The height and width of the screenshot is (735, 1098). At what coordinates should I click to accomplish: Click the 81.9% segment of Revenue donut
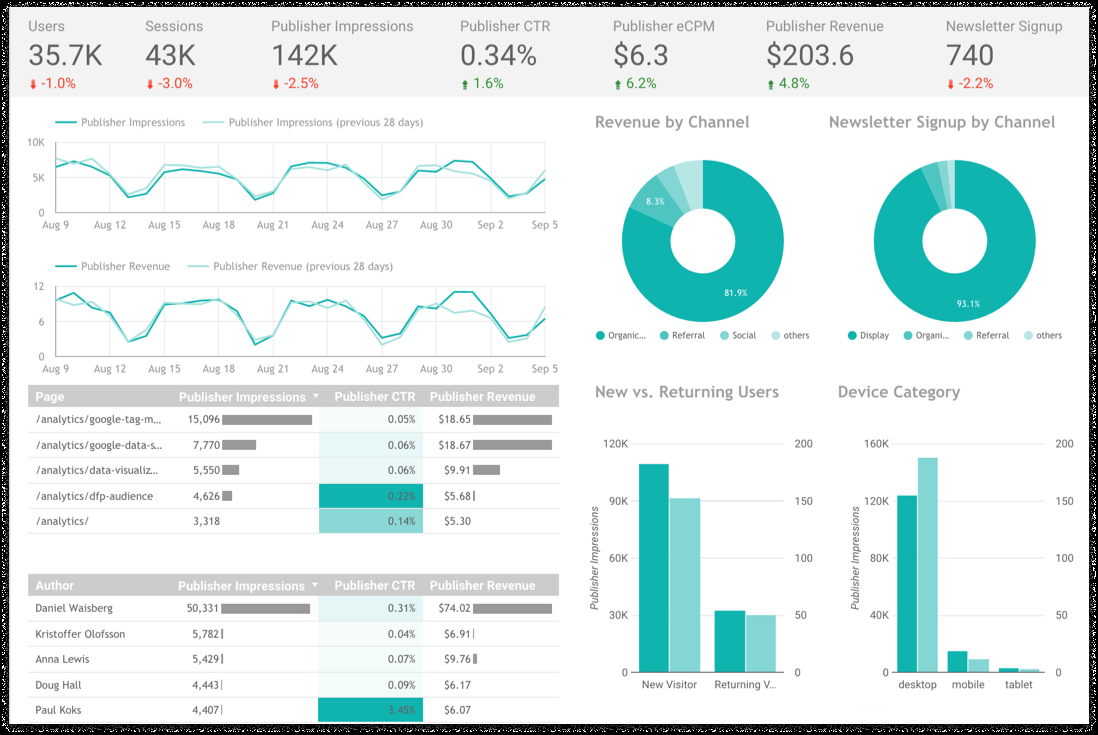click(x=735, y=293)
